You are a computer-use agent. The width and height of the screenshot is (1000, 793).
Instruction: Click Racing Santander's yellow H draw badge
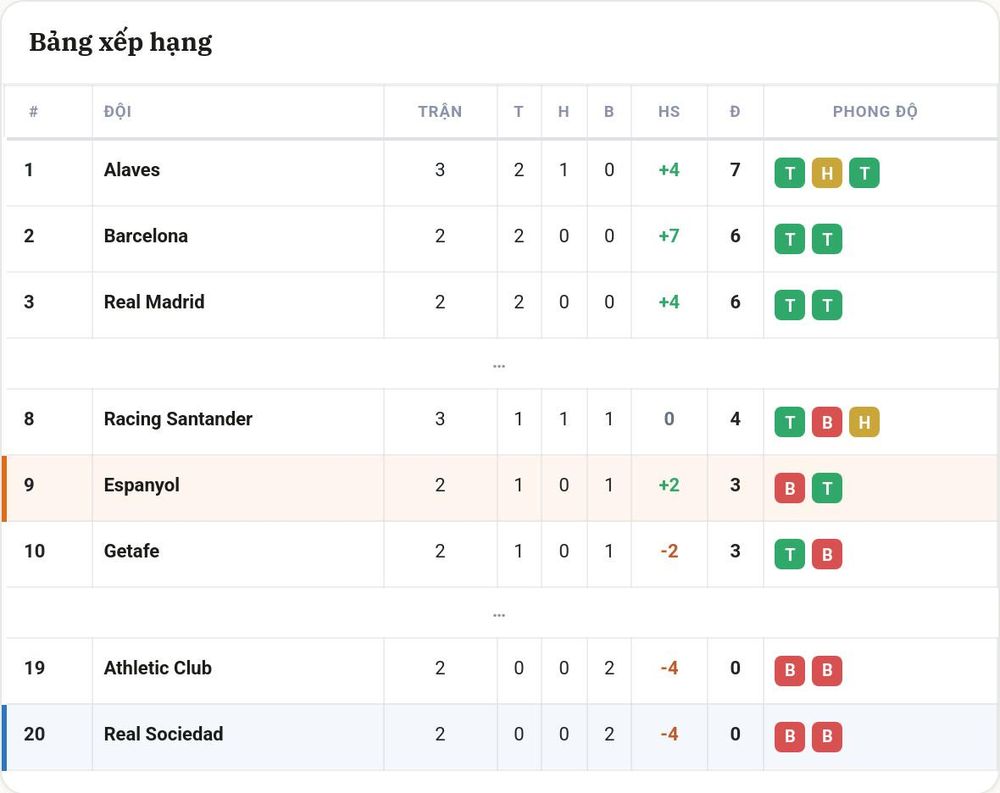[864, 422]
